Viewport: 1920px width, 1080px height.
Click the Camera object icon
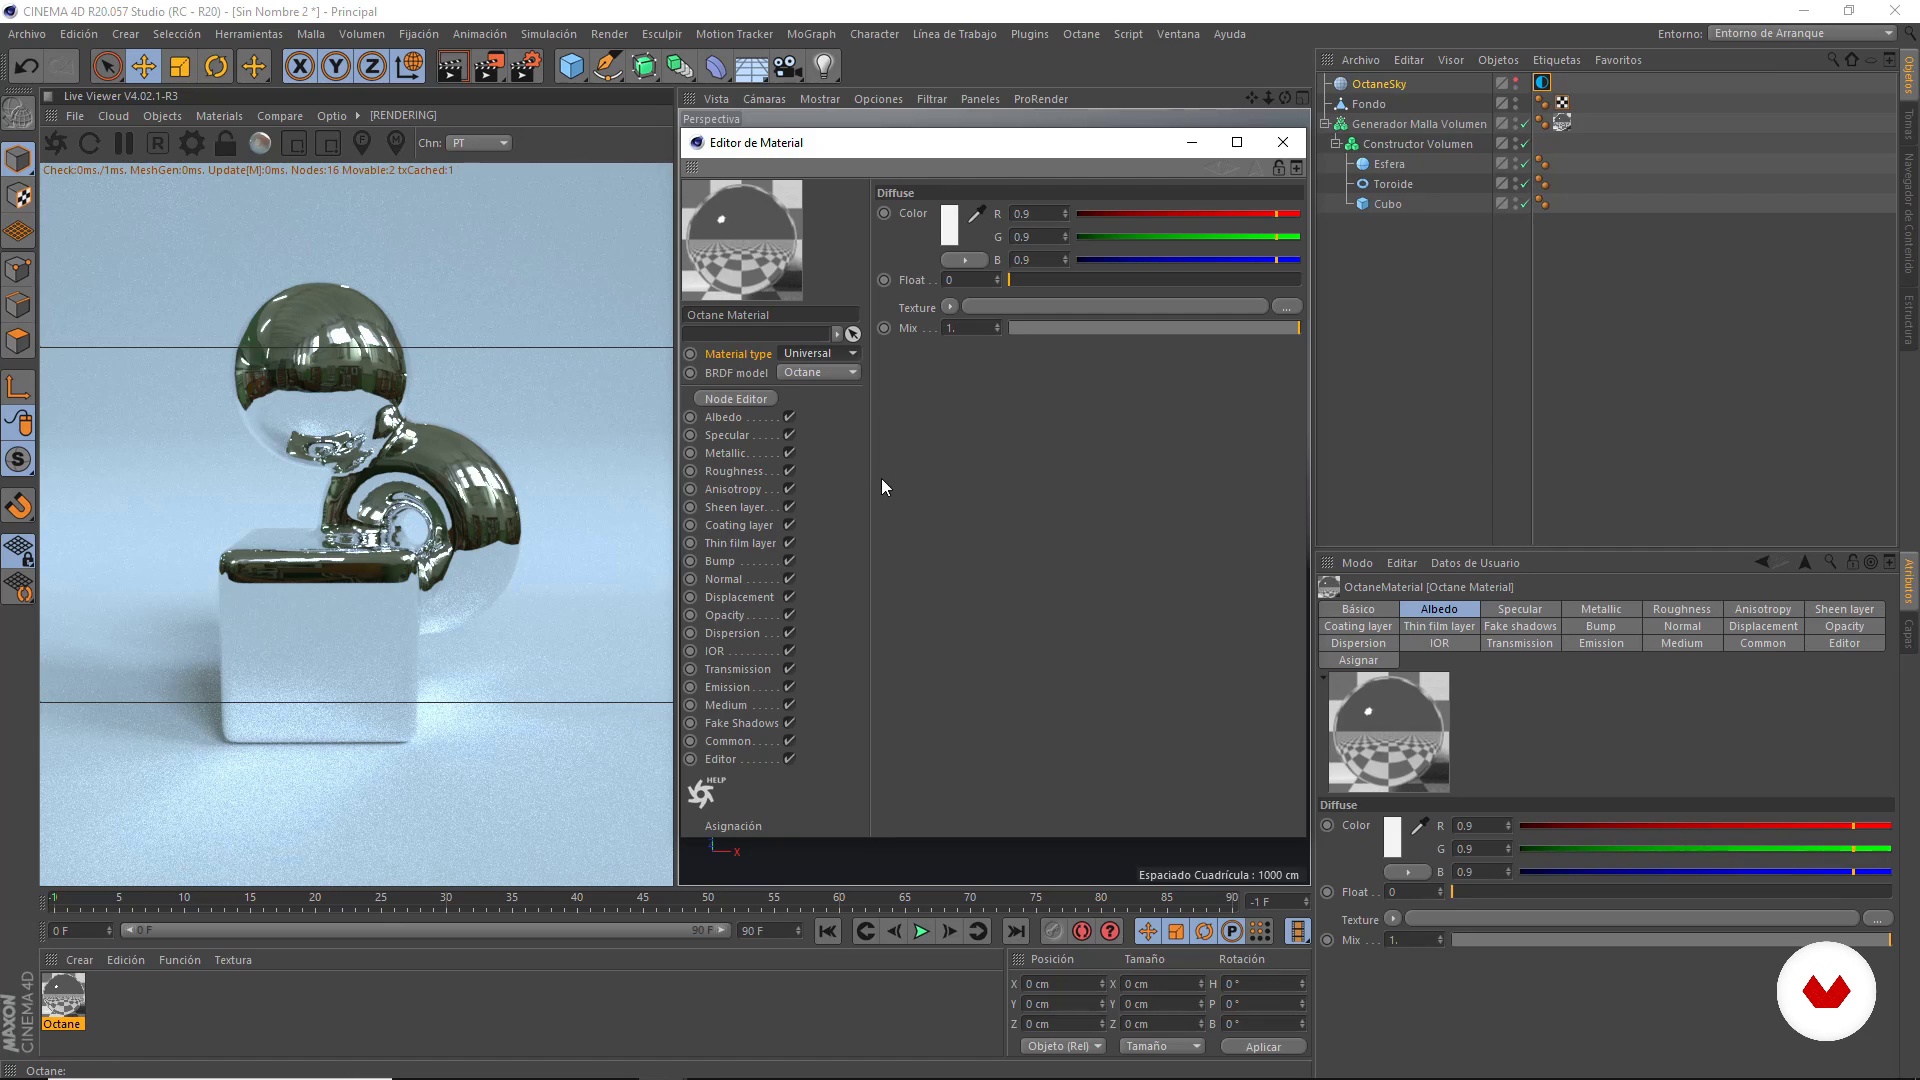[788, 67]
